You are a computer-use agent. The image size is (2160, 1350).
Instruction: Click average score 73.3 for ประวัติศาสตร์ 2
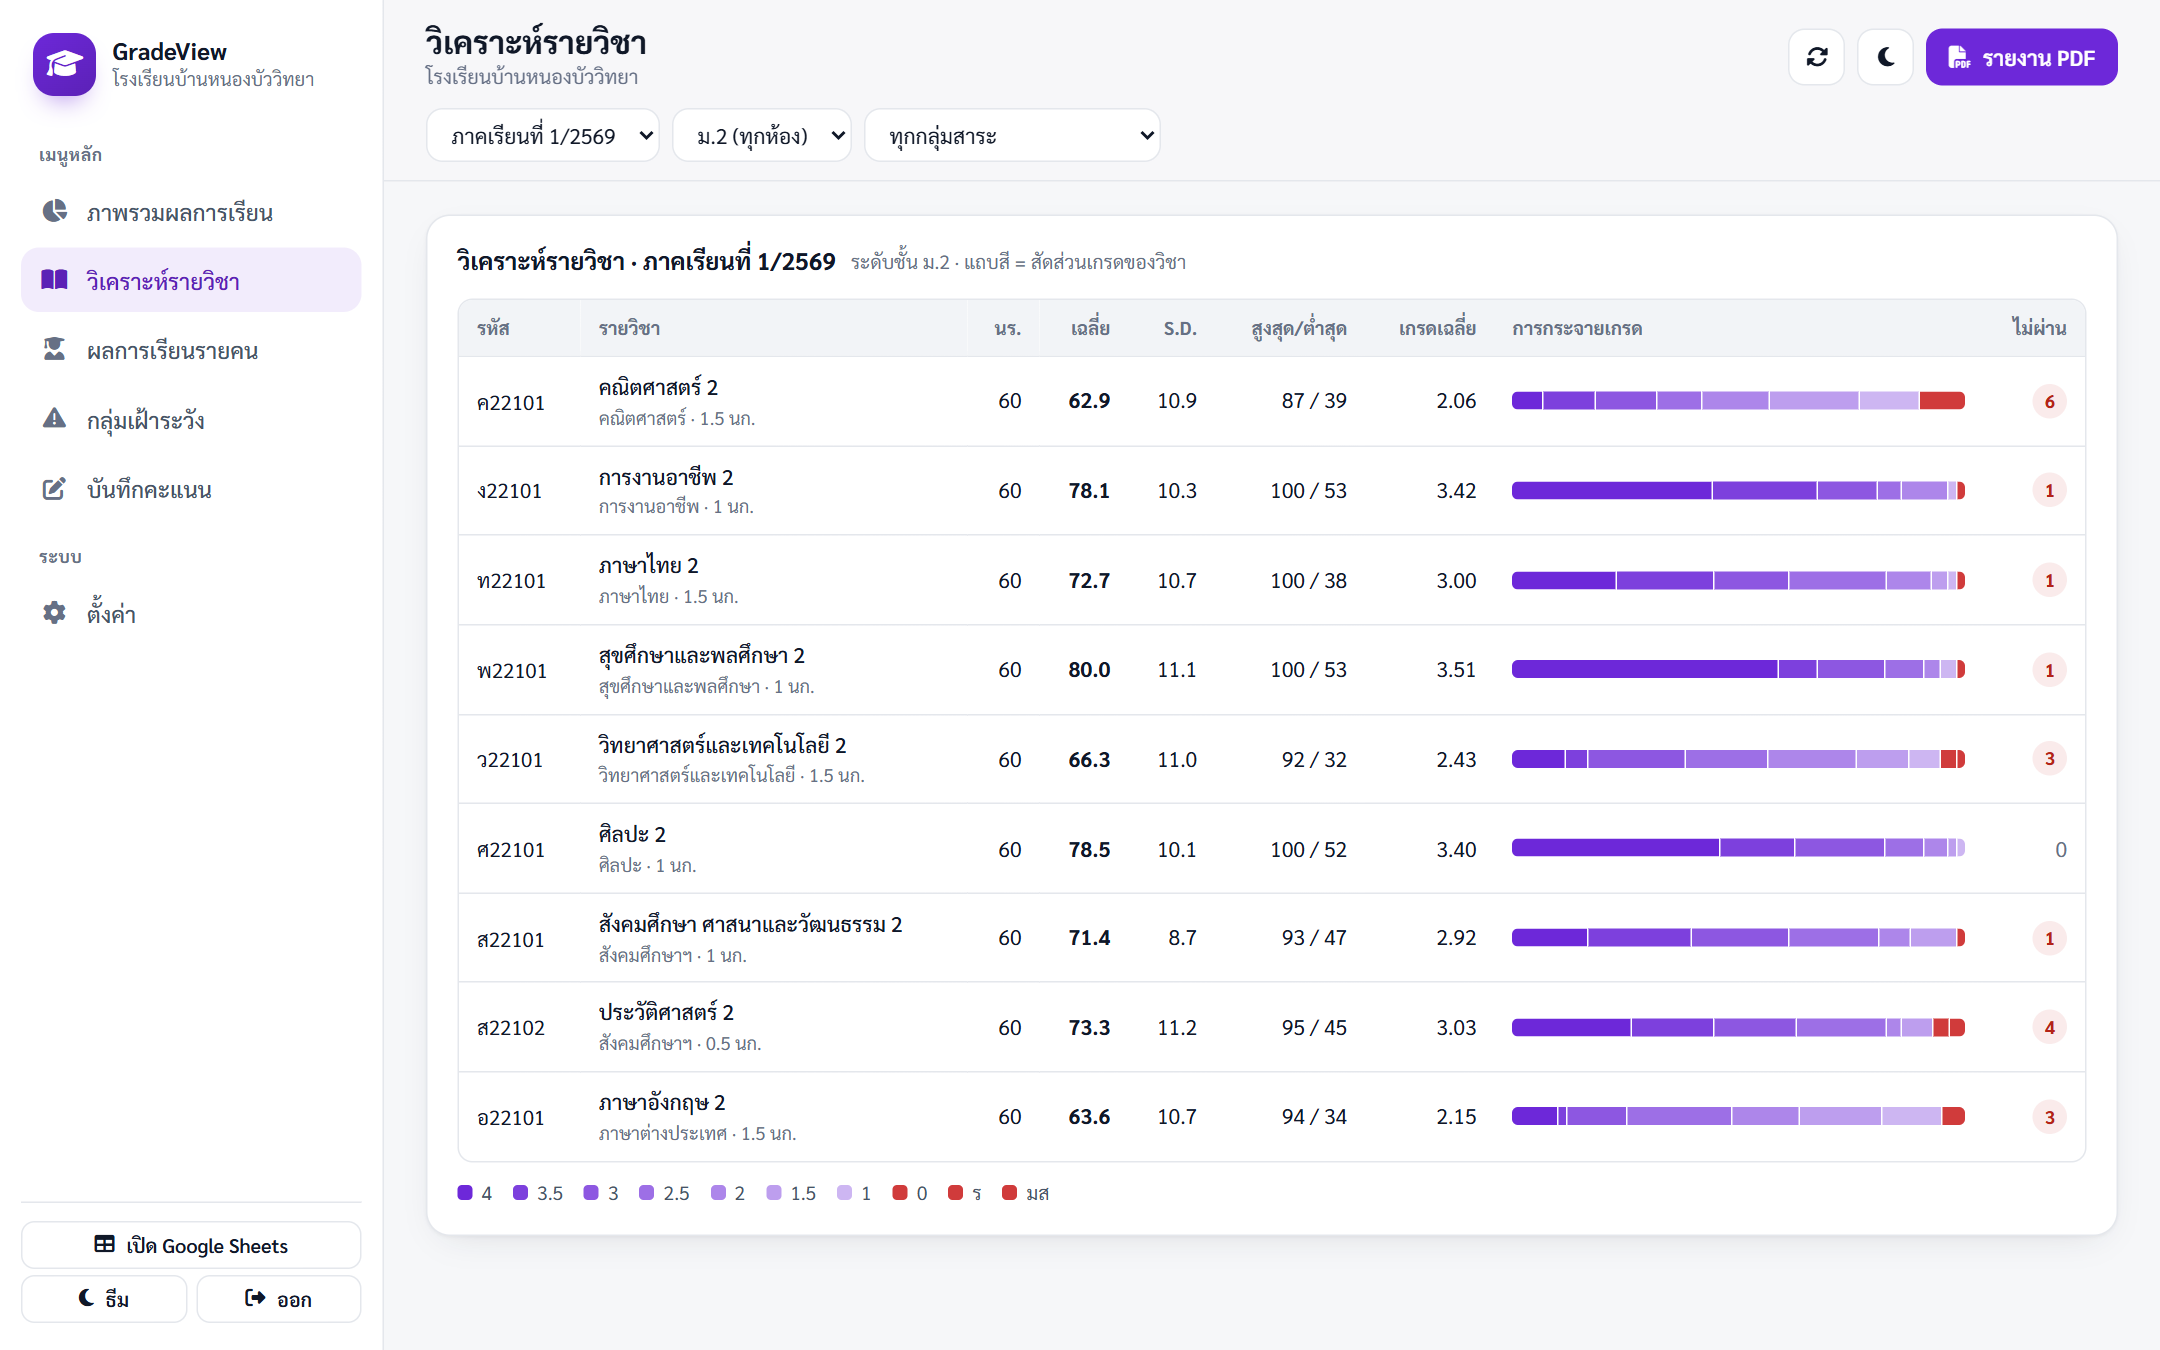pyautogui.click(x=1089, y=1027)
